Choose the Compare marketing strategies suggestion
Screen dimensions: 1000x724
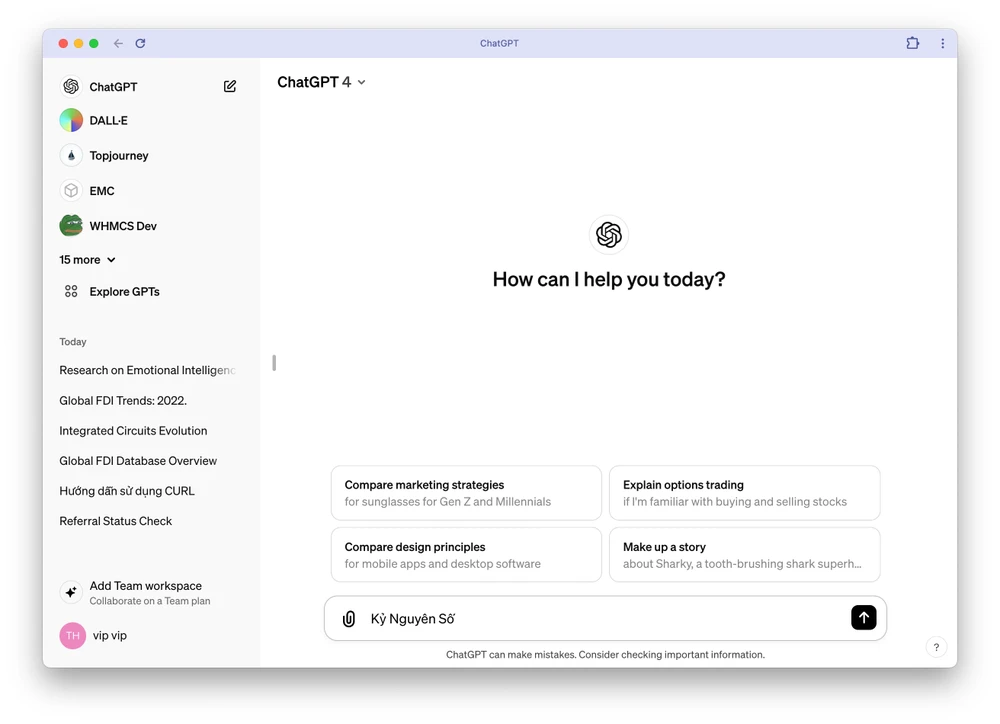tap(466, 493)
